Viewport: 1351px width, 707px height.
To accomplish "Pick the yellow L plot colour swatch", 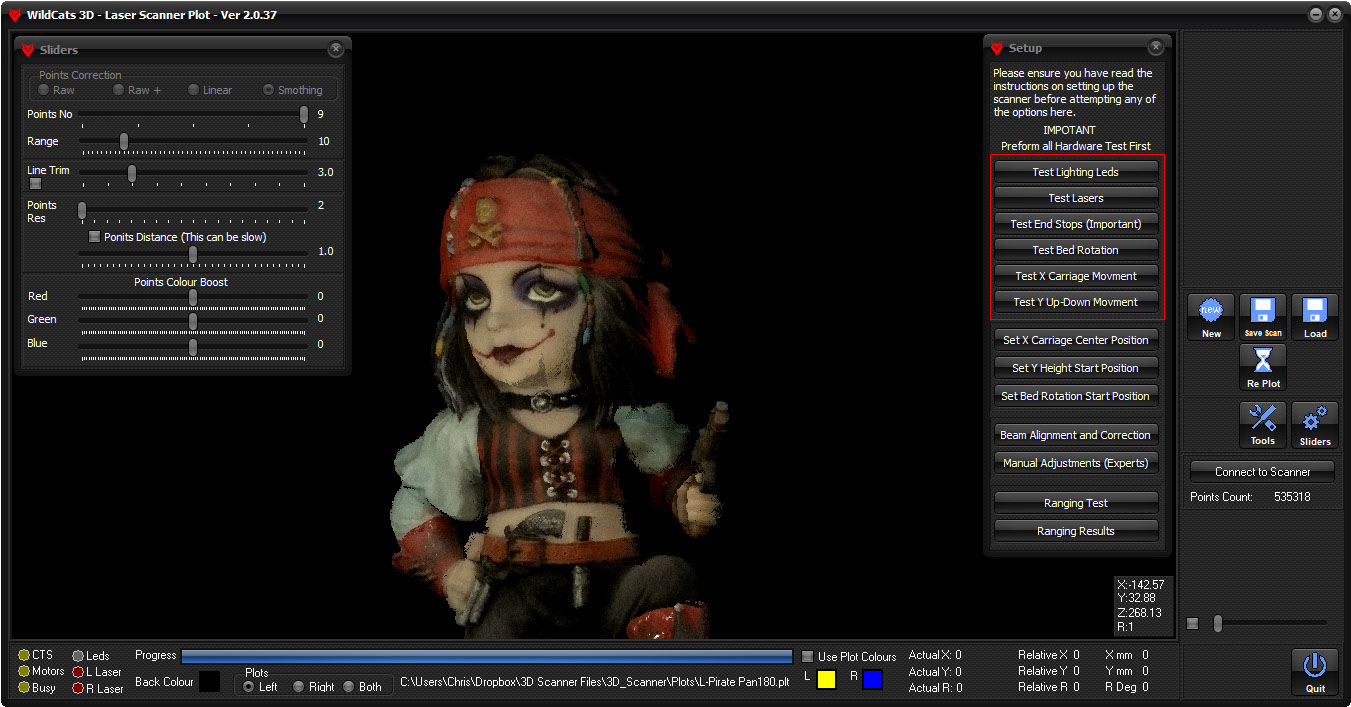I will pyautogui.click(x=826, y=679).
